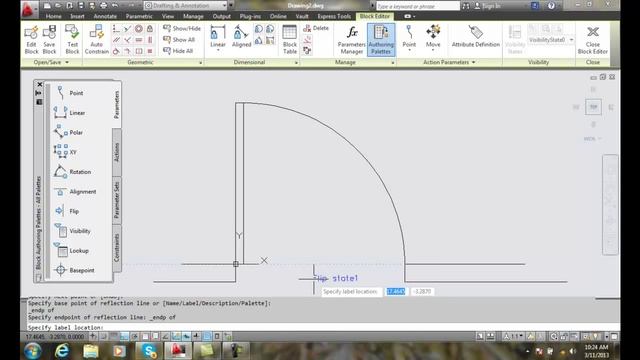
Task: Open the Manage ribbon tab
Action: [193, 16]
